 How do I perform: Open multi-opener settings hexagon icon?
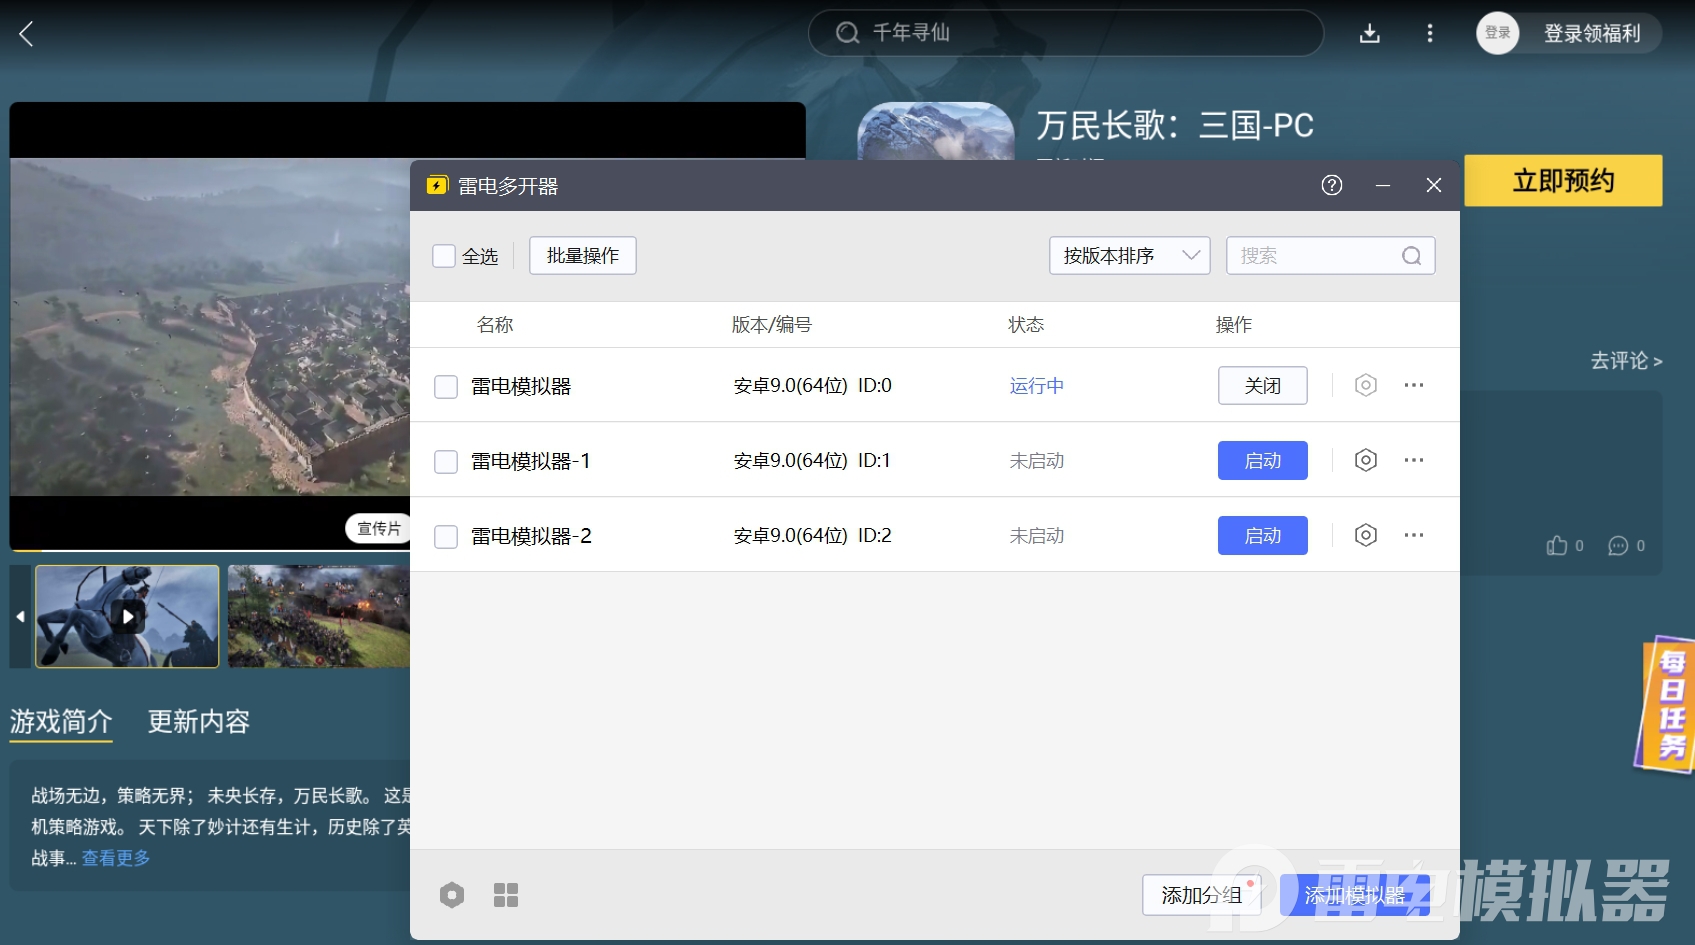[452, 895]
